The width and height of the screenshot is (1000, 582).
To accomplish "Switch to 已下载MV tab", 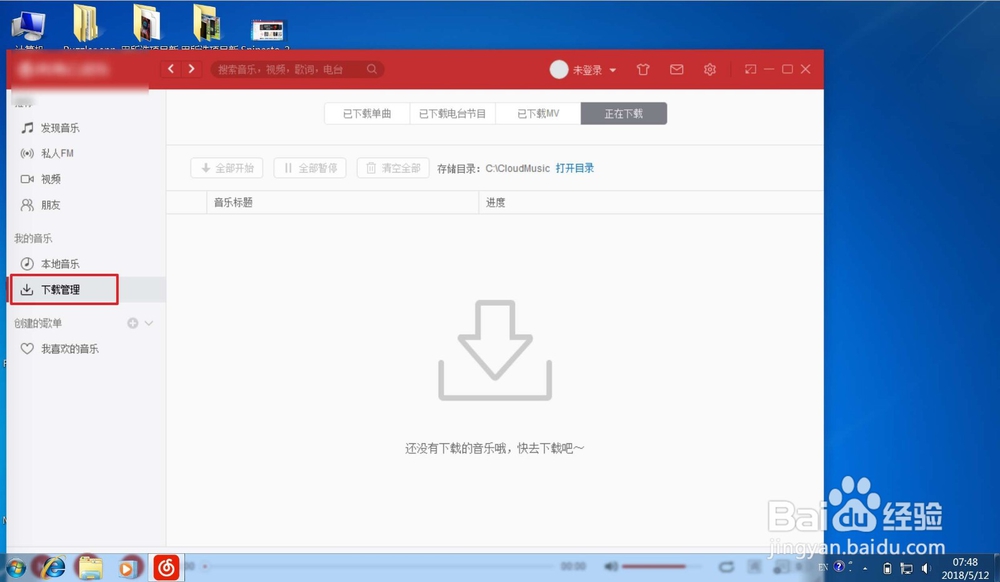I will pyautogui.click(x=538, y=113).
